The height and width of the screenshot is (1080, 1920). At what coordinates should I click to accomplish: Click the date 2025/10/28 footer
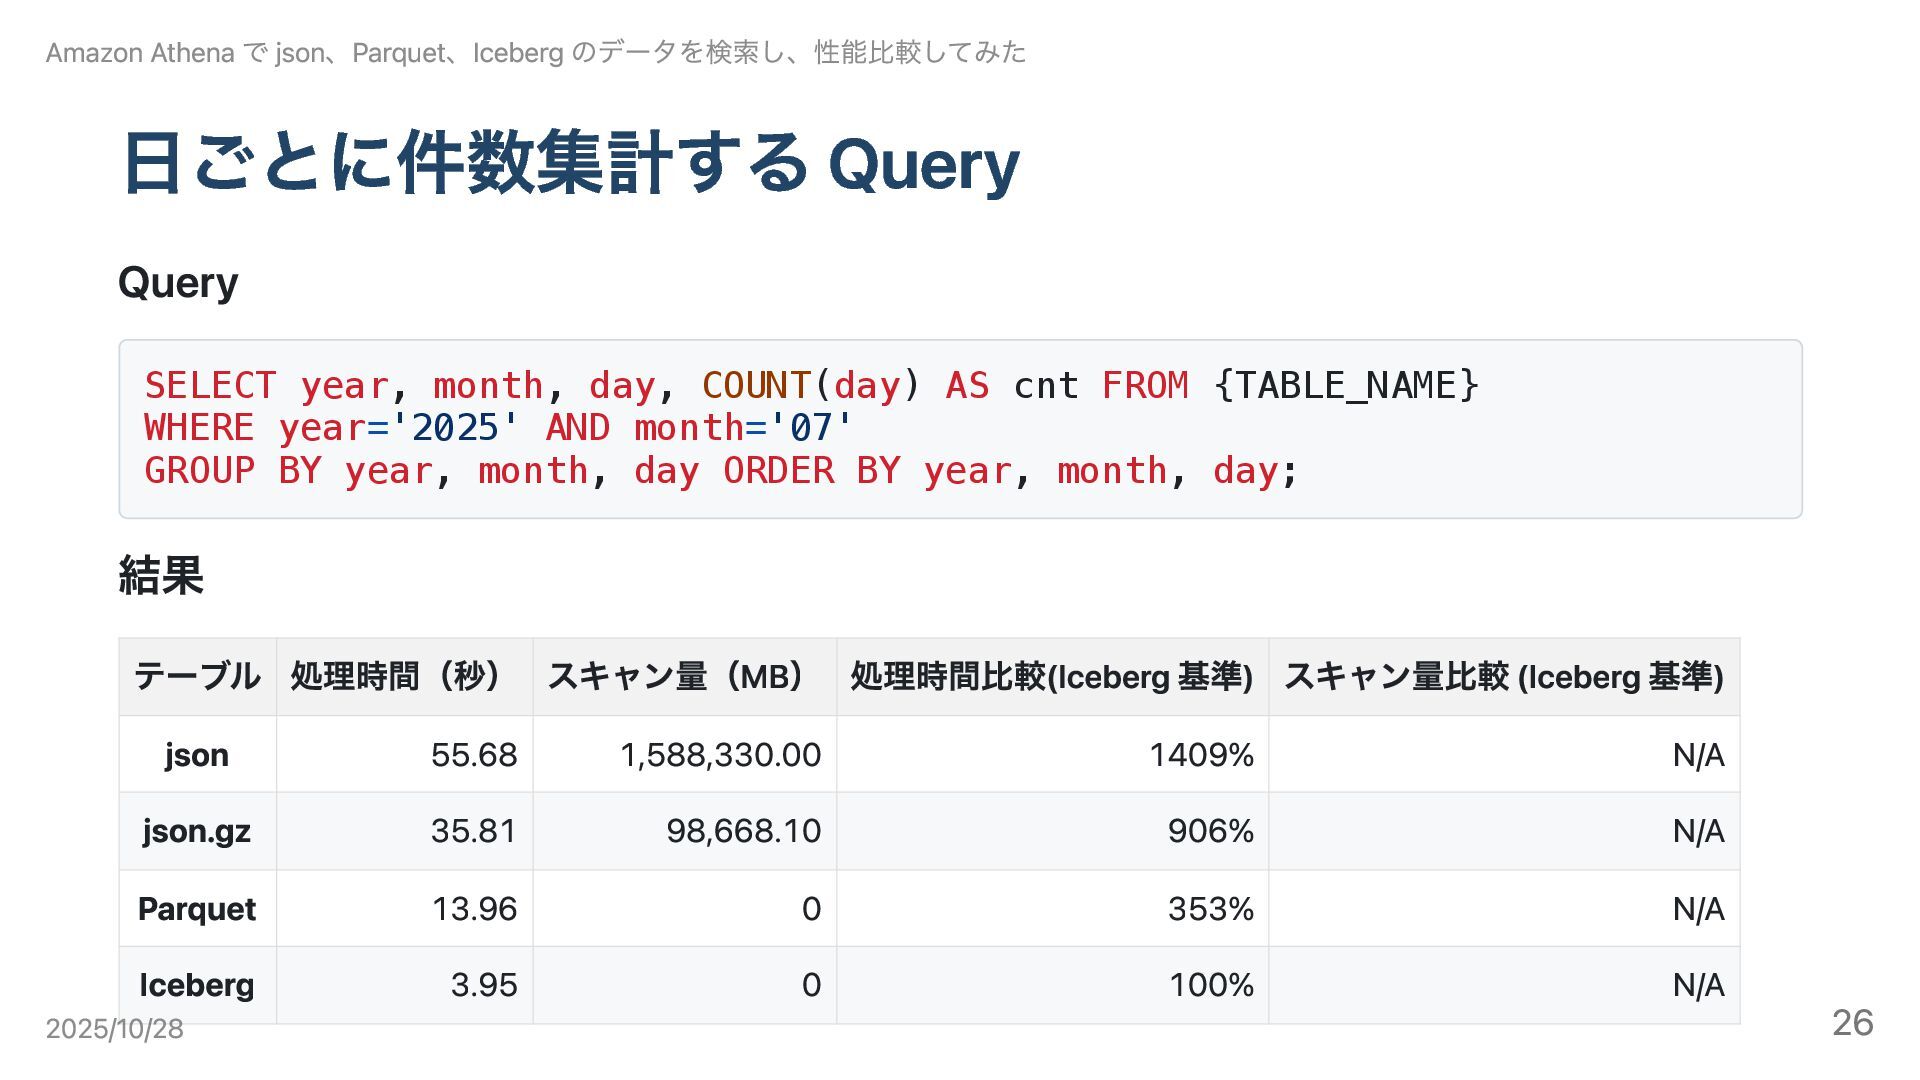pos(114,1029)
